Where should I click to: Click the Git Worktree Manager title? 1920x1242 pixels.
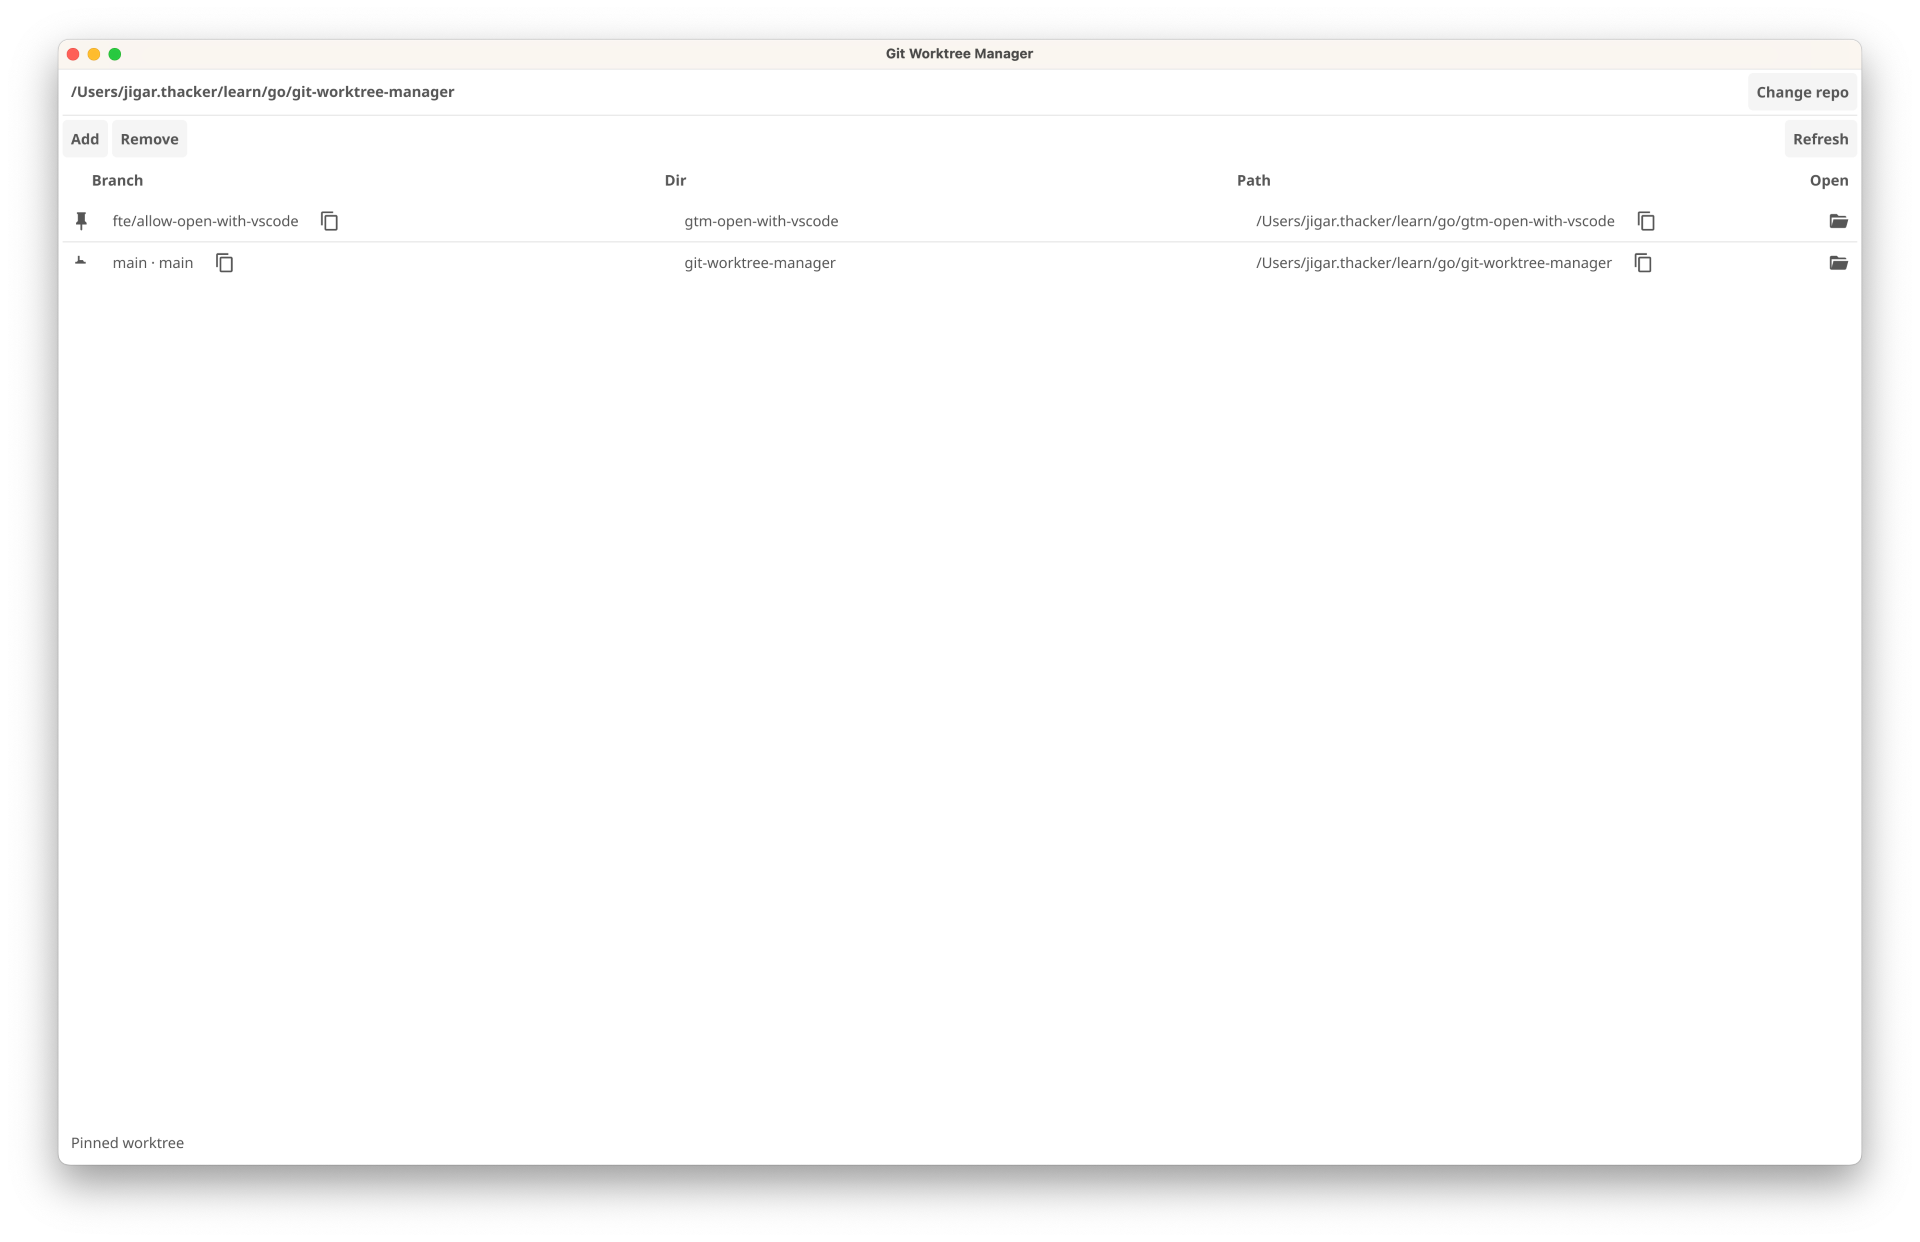[959, 54]
